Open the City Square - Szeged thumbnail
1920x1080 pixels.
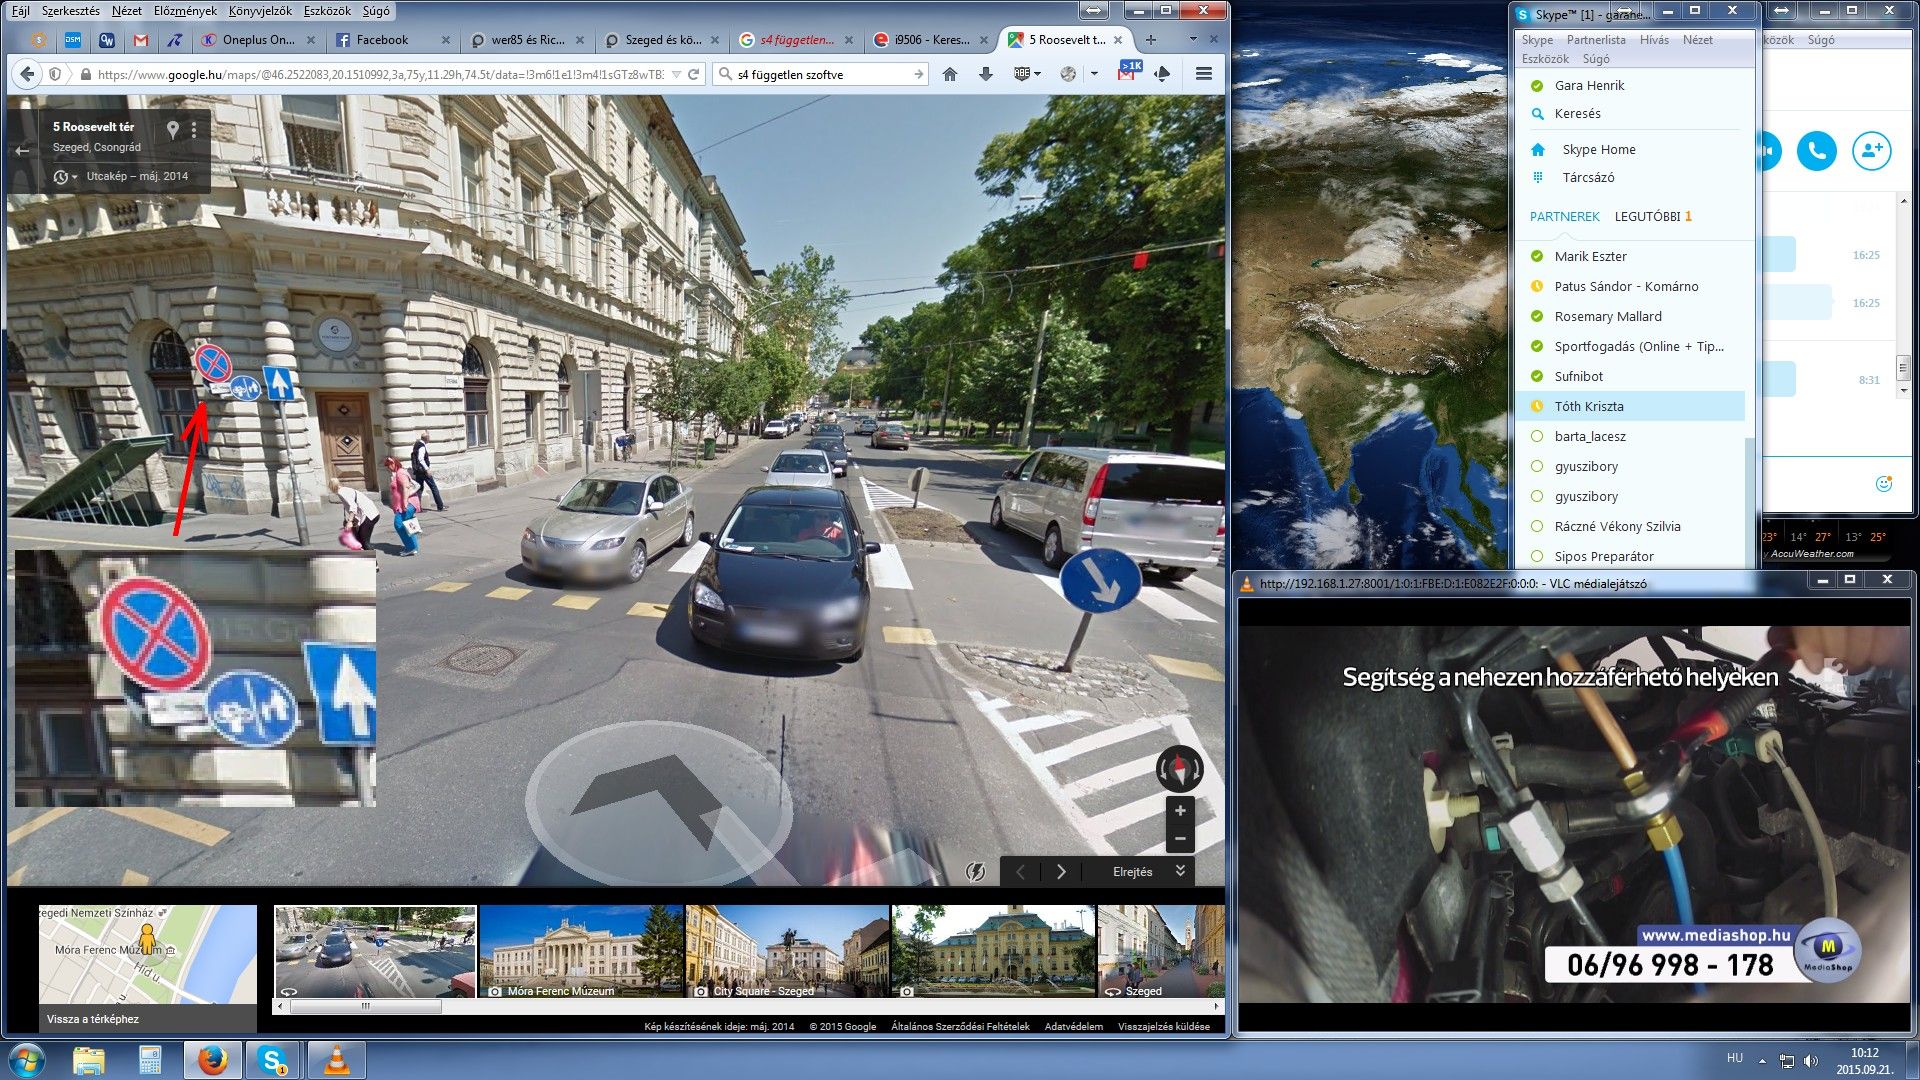[x=788, y=951]
